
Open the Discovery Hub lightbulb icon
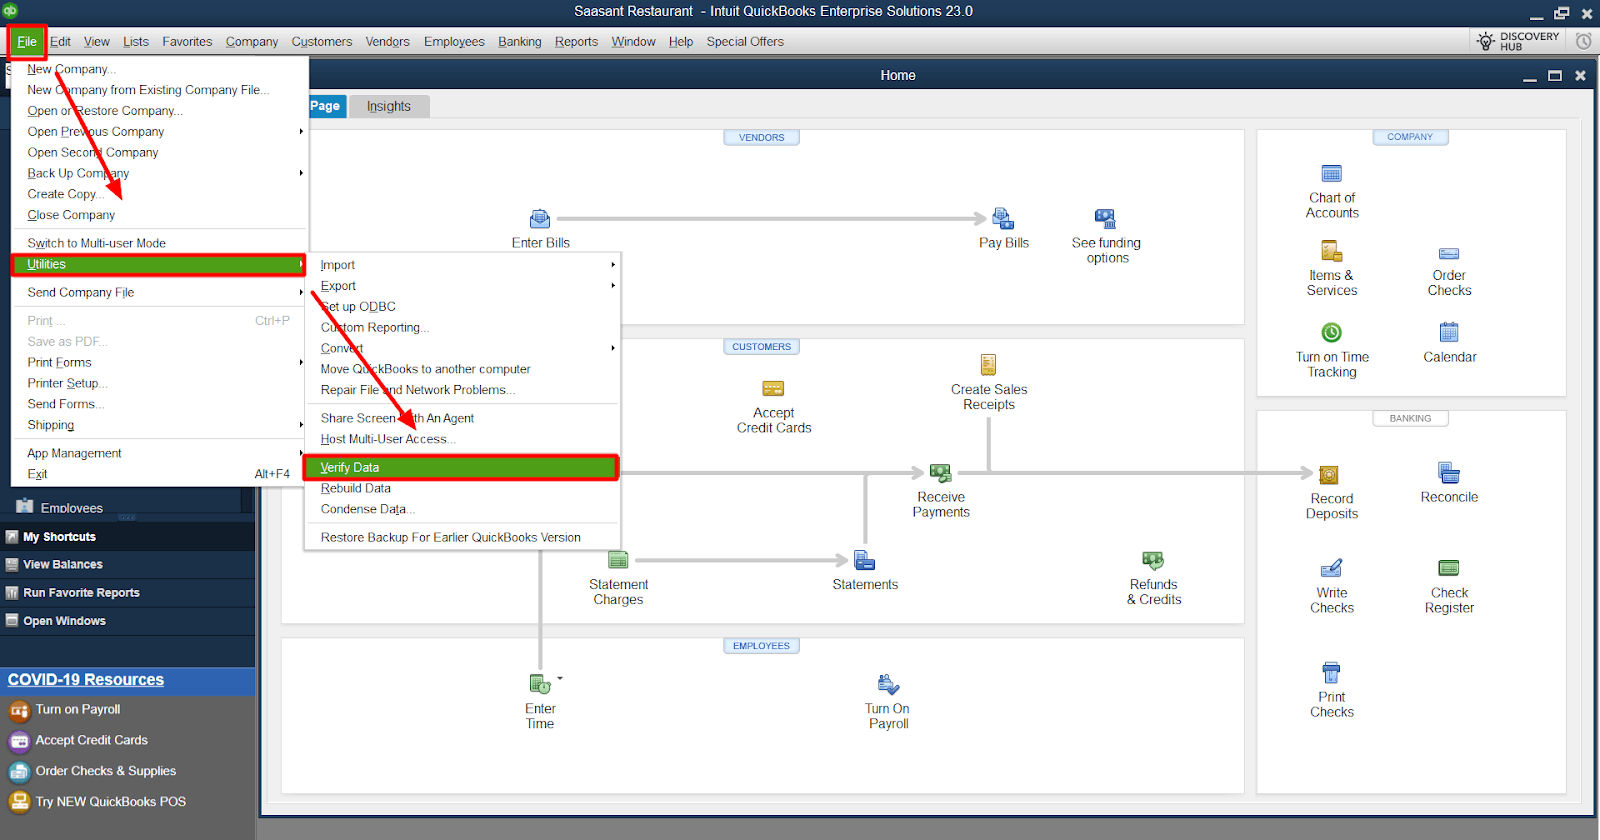[x=1486, y=41]
